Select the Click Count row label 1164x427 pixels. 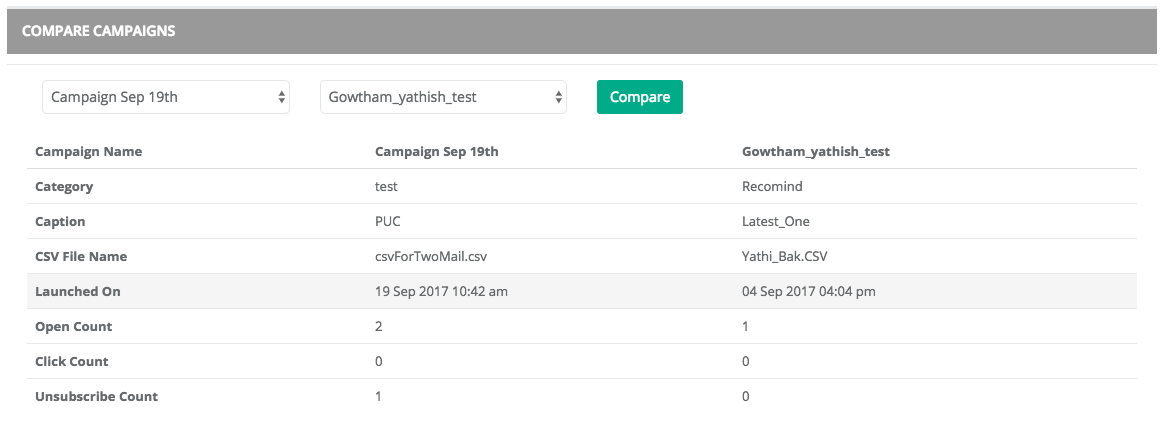pos(72,361)
